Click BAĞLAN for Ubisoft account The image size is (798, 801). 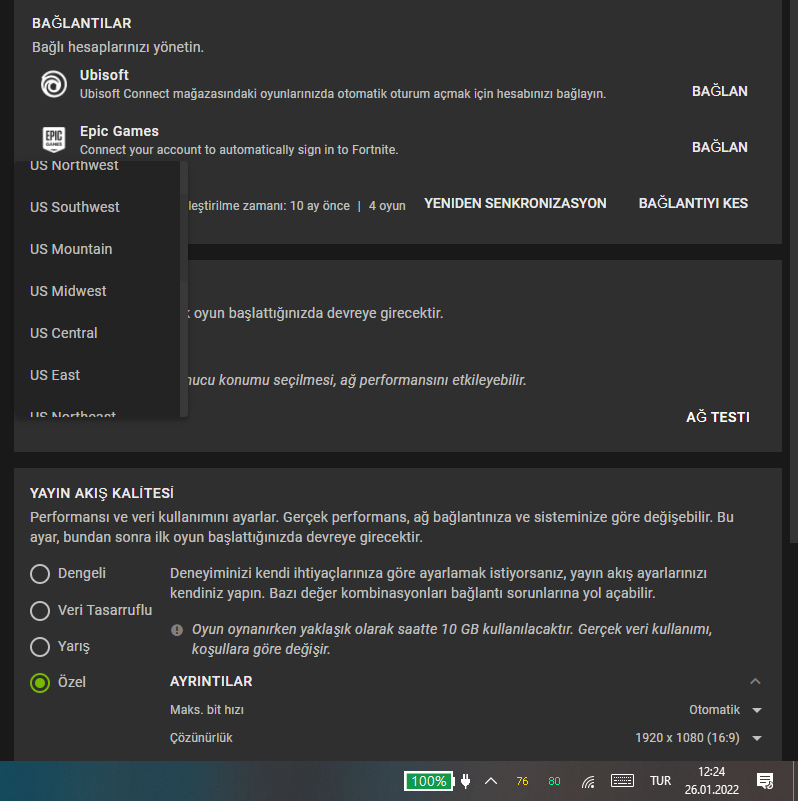point(719,91)
